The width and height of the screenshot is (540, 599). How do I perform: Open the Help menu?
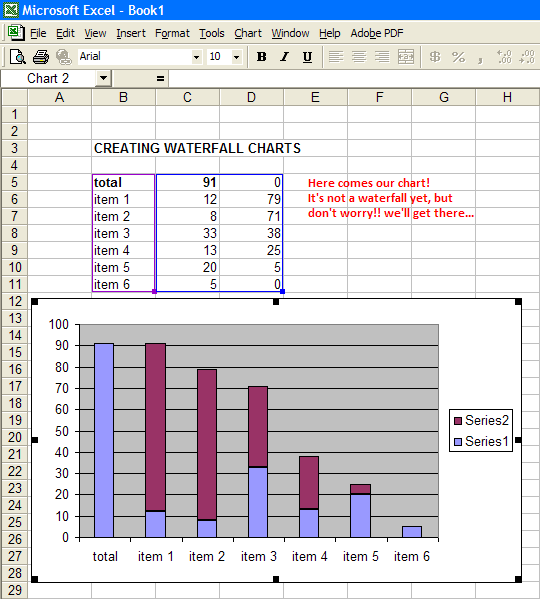330,33
